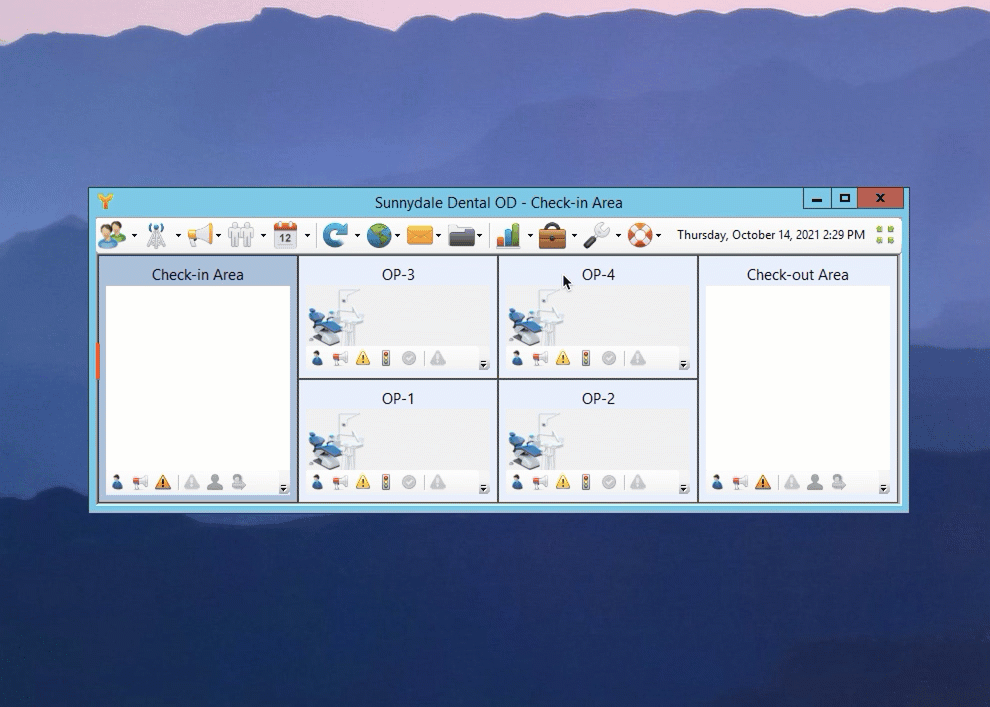The height and width of the screenshot is (707, 990).
Task: Click the dental chair image in OP-2
Action: 537,441
